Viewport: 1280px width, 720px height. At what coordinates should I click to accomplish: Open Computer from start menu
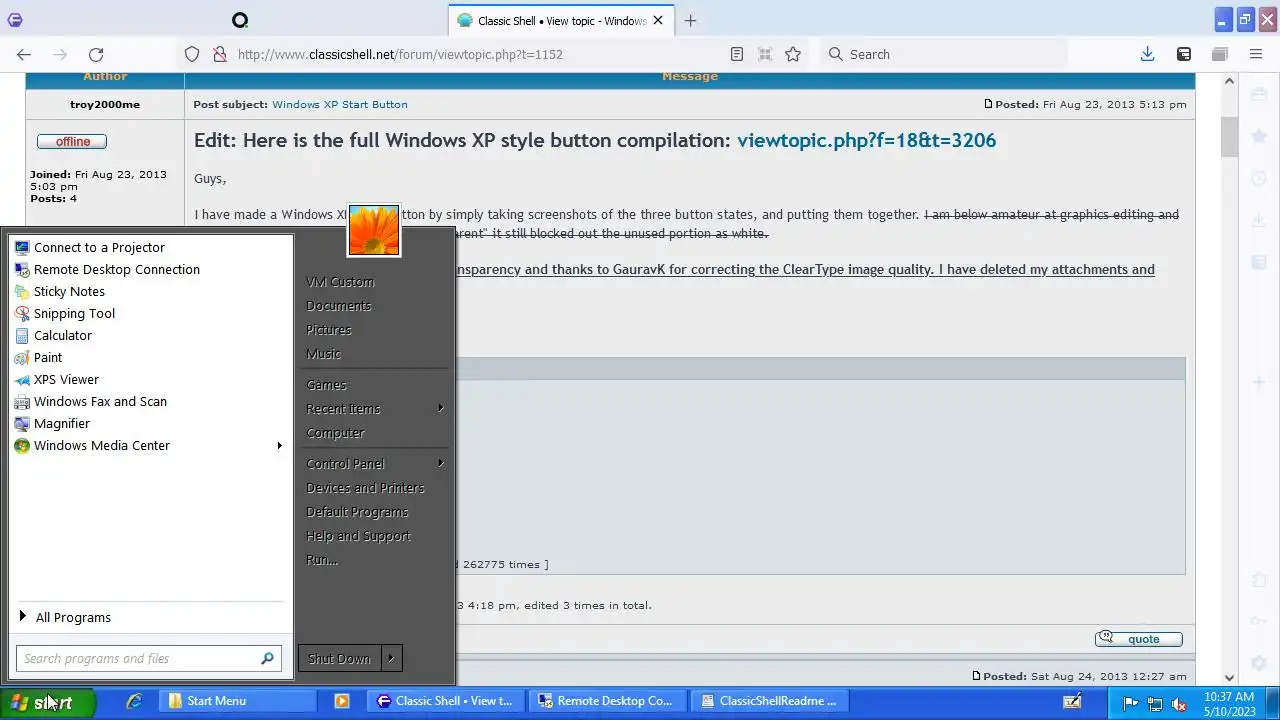[x=375, y=433]
